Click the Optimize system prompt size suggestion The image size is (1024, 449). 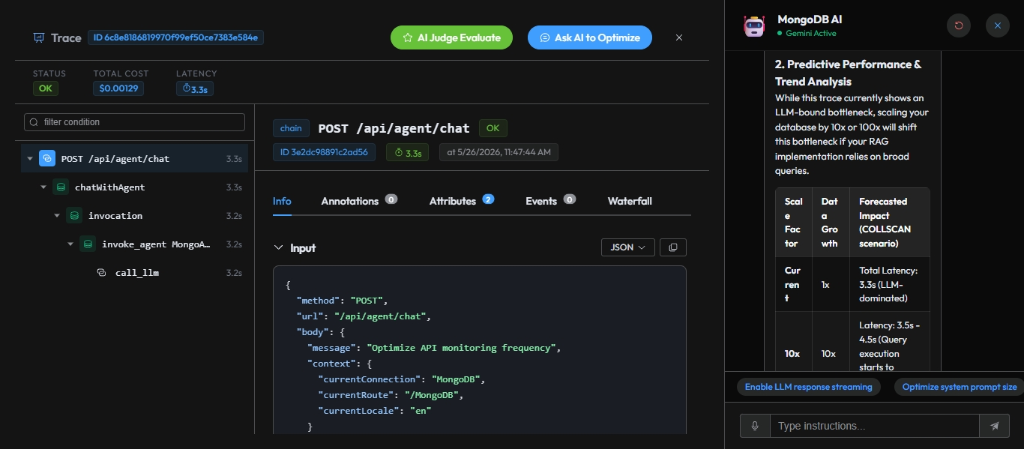[959, 387]
